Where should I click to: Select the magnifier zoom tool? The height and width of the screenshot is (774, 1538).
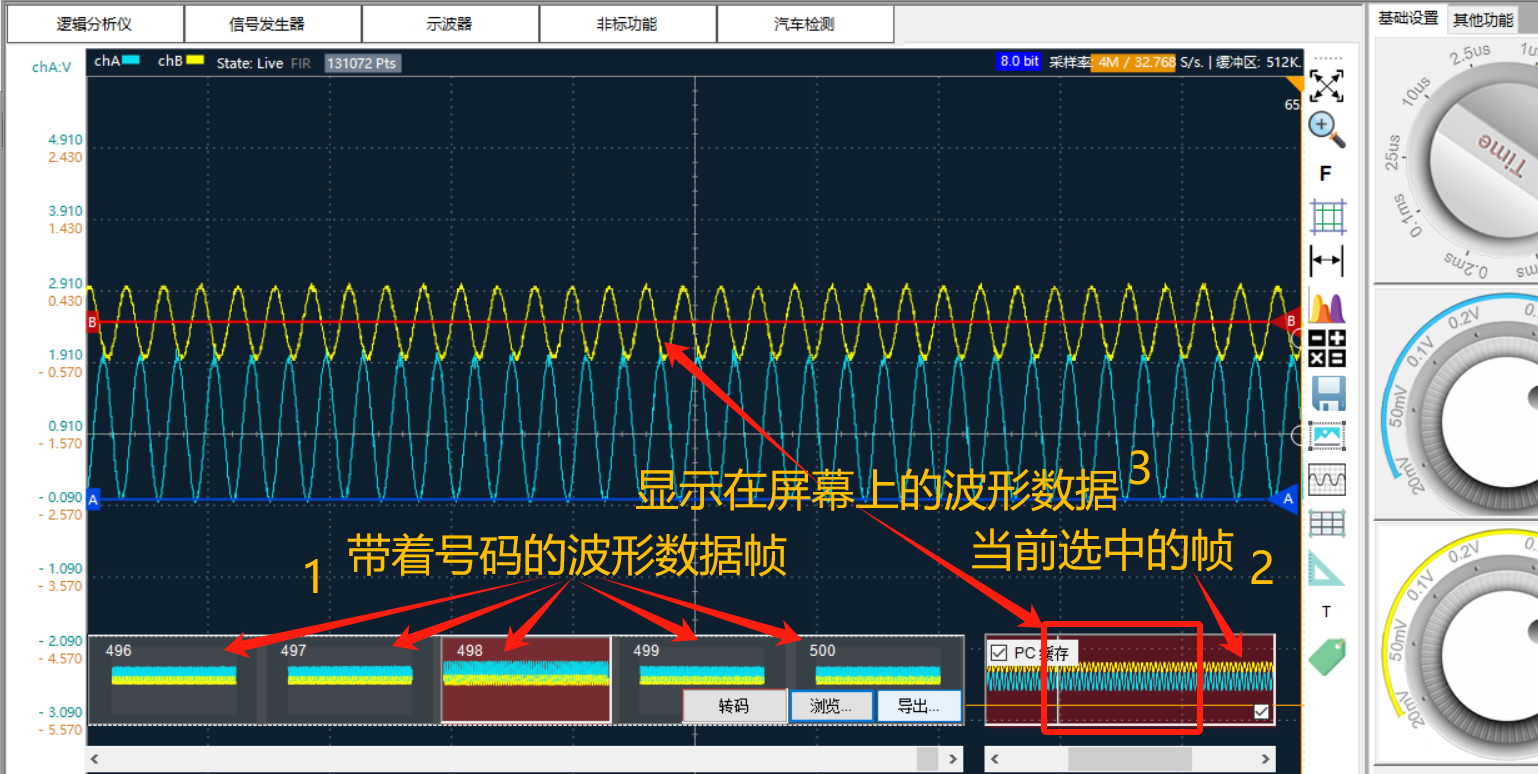coord(1326,130)
